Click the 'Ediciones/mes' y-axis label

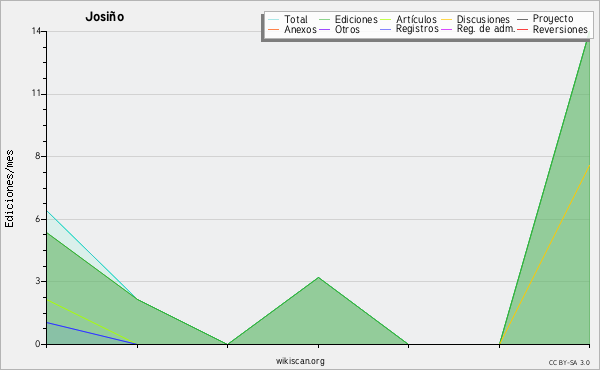point(9,189)
